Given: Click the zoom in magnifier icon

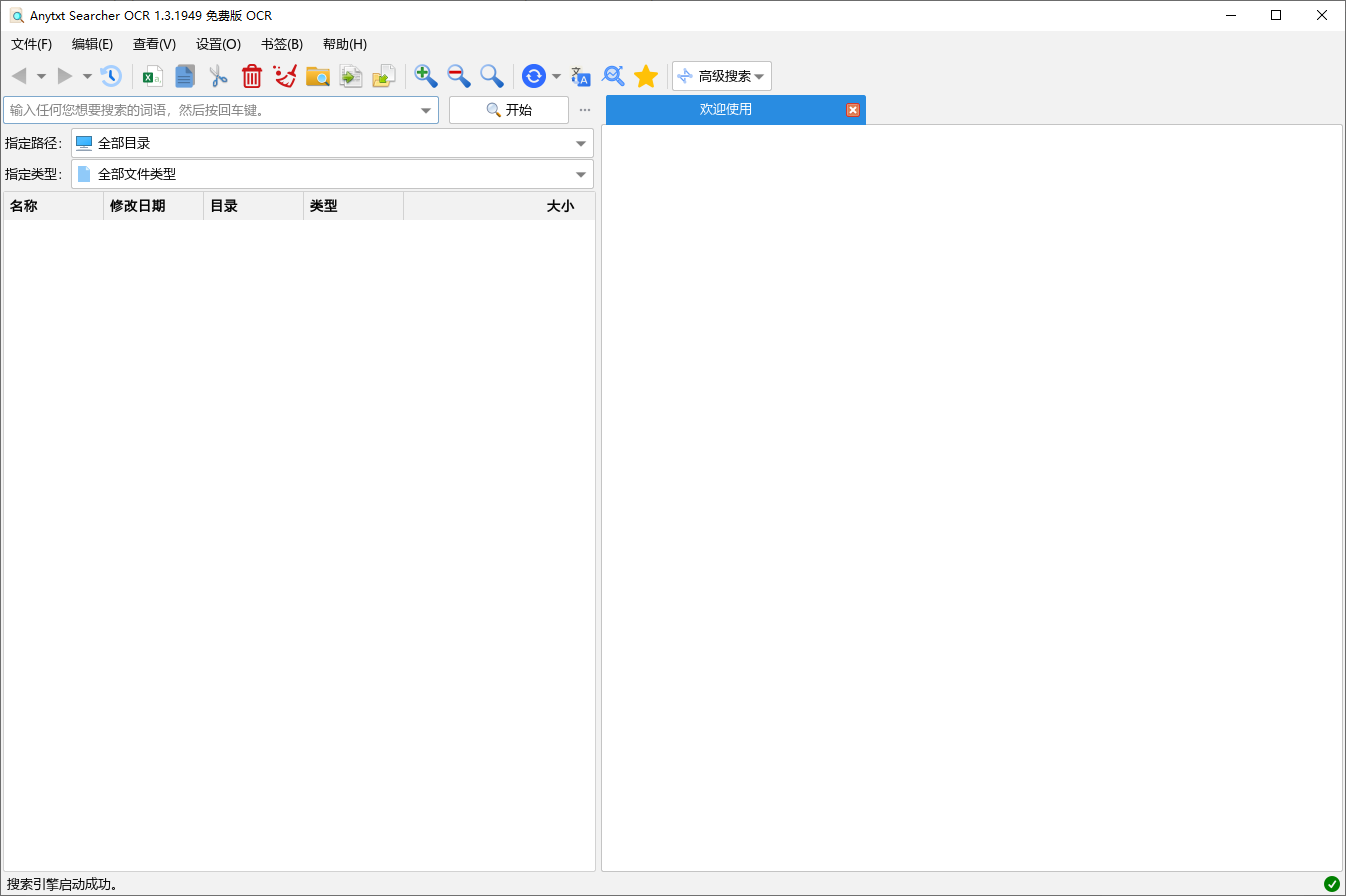Looking at the screenshot, I should 426,76.
